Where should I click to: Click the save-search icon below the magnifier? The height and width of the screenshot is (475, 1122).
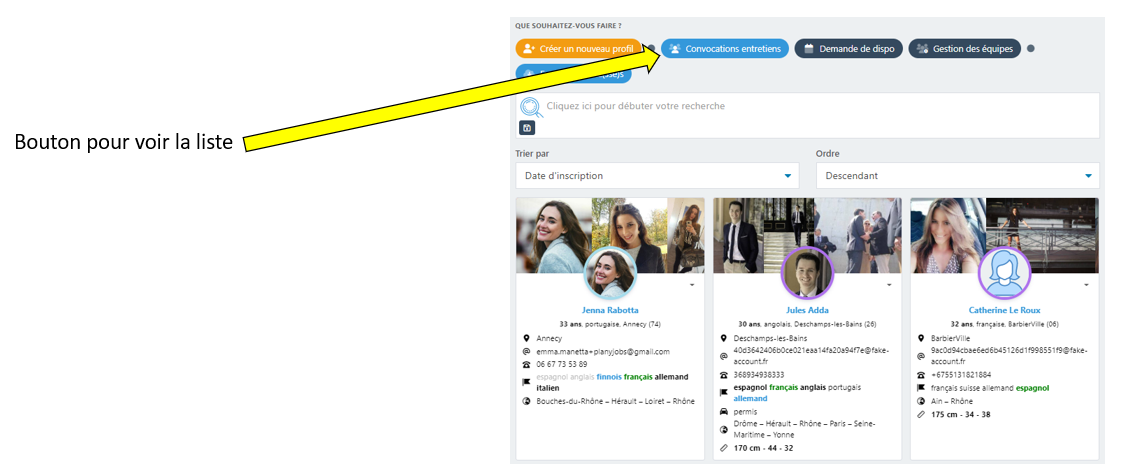tap(527, 128)
